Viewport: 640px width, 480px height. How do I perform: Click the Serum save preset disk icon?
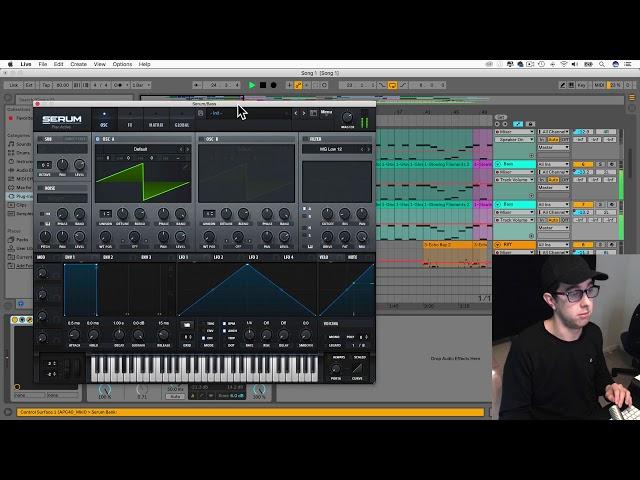click(x=201, y=113)
